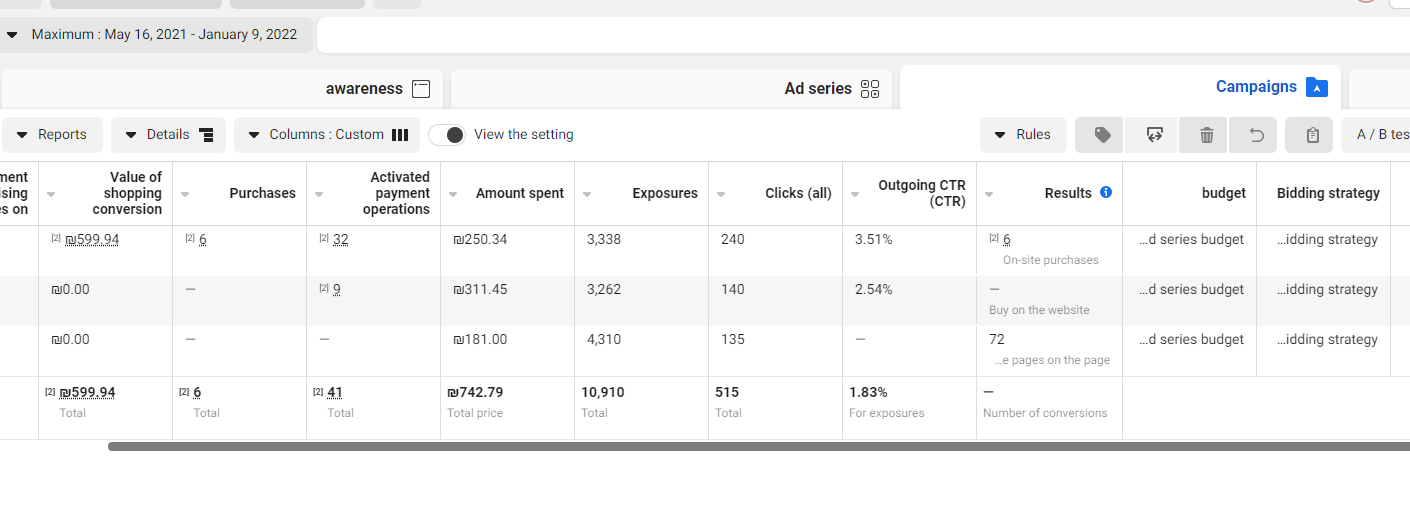
Task: Click the Campaigns folder icon
Action: (x=1317, y=88)
